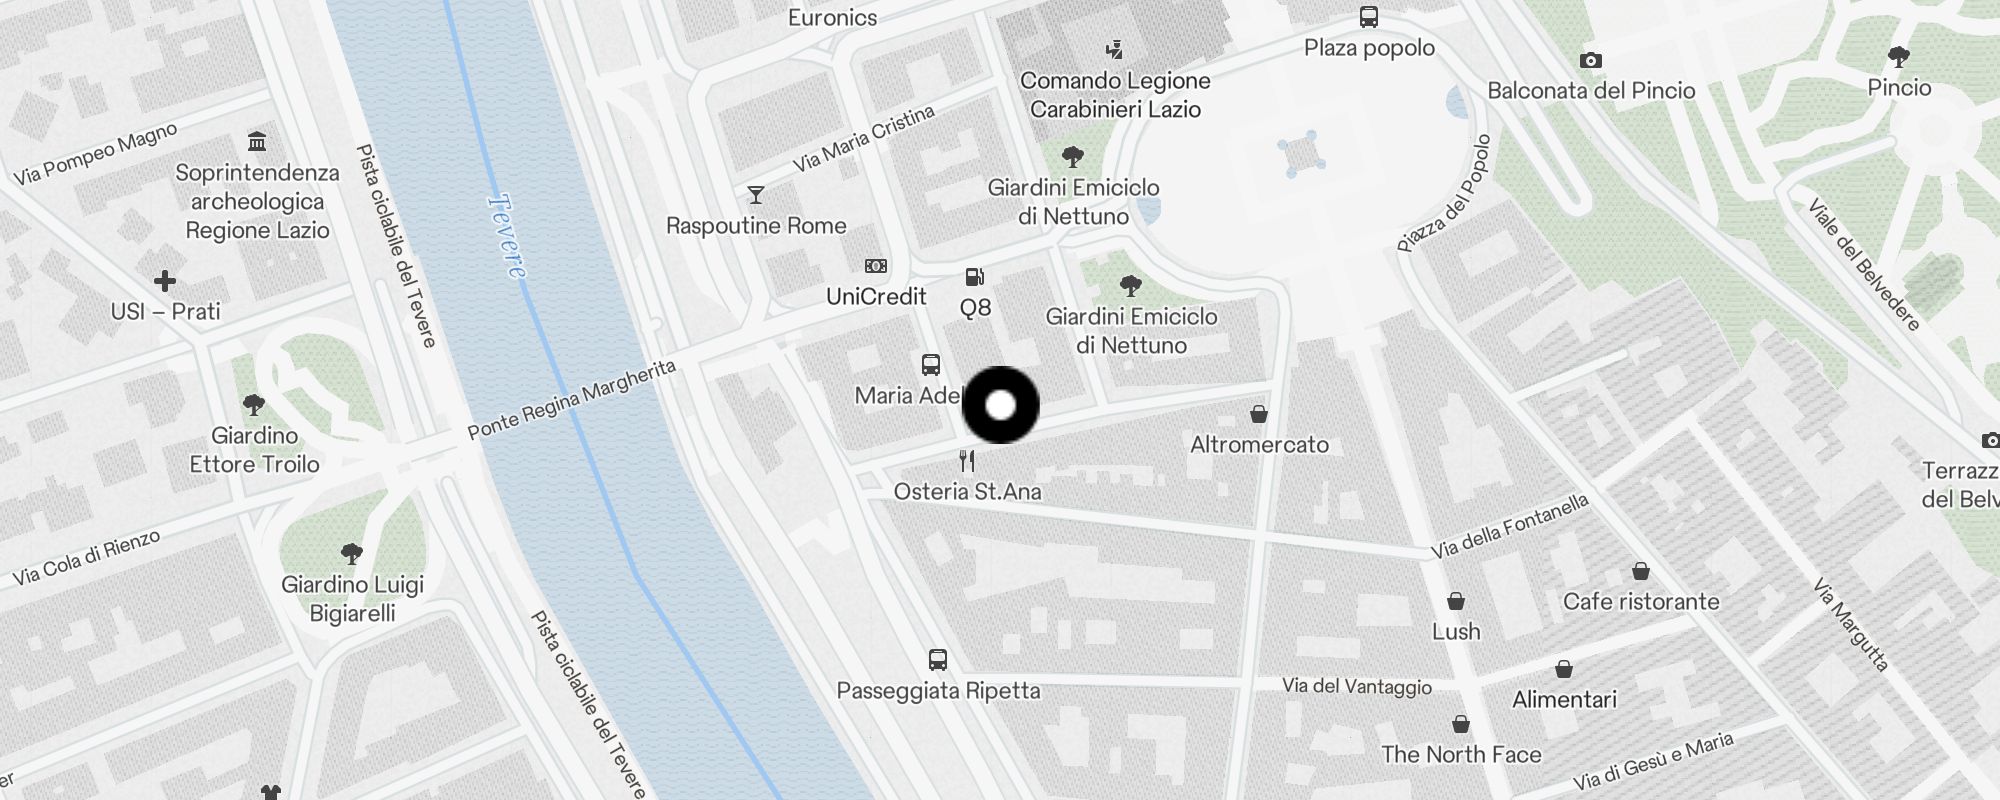Open The North Face store label
Image resolution: width=2000 pixels, height=800 pixels.
click(x=1461, y=755)
